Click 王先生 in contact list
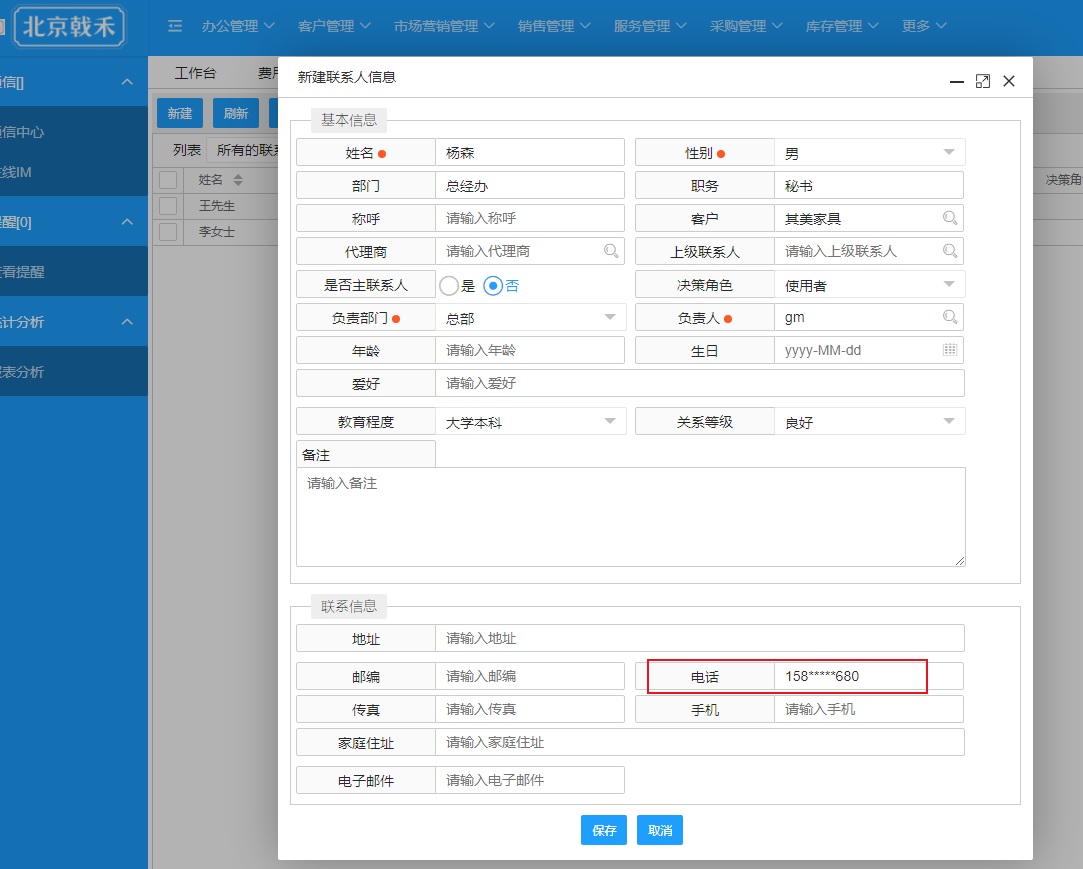The width and height of the screenshot is (1083, 869). coord(217,206)
